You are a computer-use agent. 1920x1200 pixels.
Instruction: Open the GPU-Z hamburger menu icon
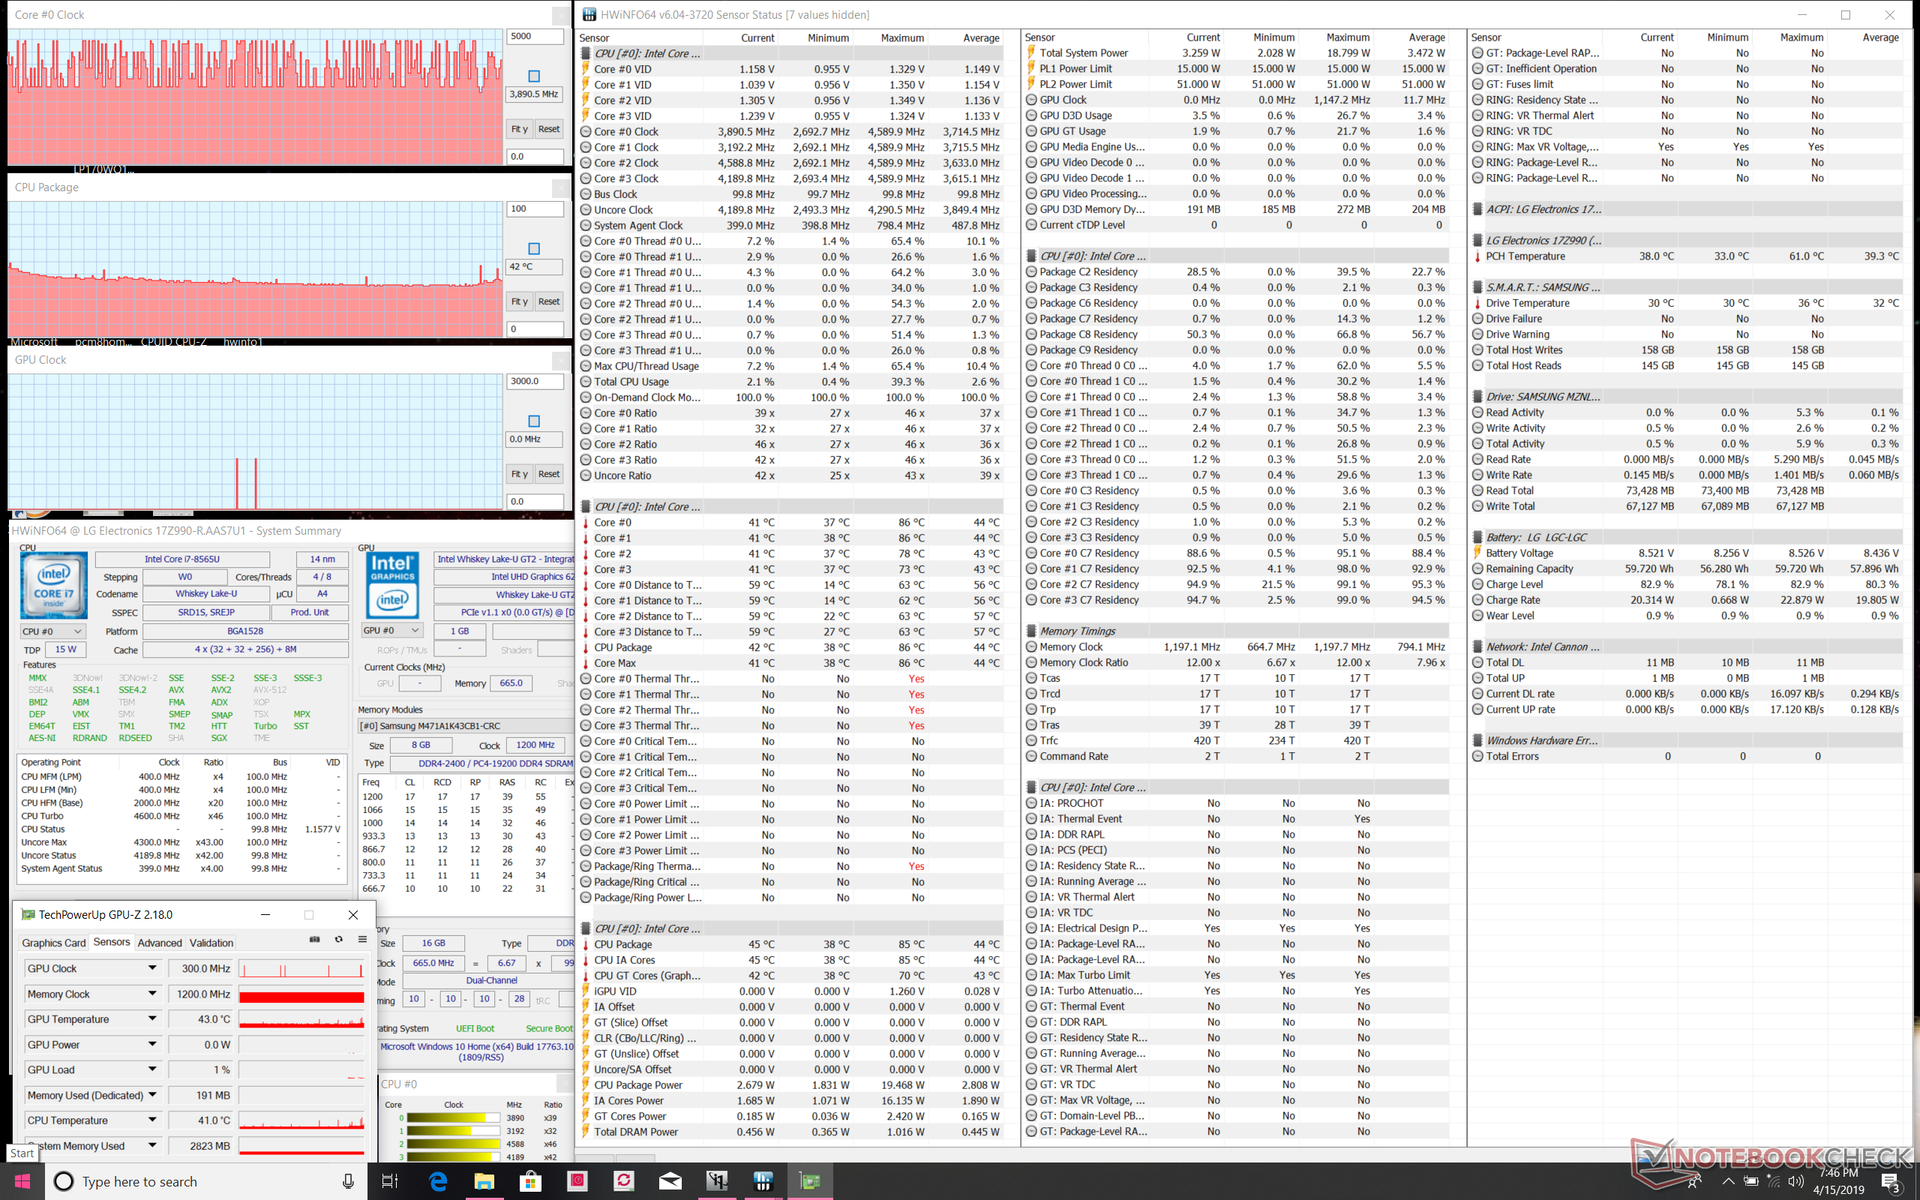point(360,939)
